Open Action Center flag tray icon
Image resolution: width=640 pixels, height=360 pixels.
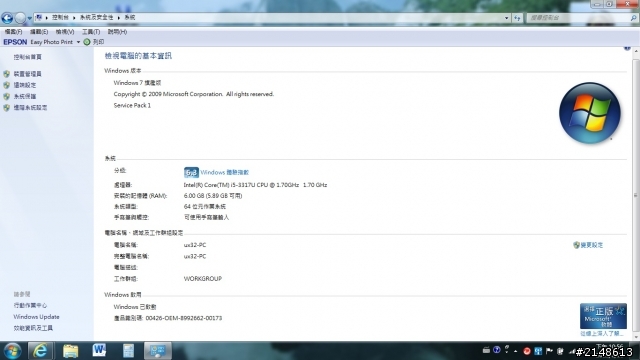(x=549, y=351)
